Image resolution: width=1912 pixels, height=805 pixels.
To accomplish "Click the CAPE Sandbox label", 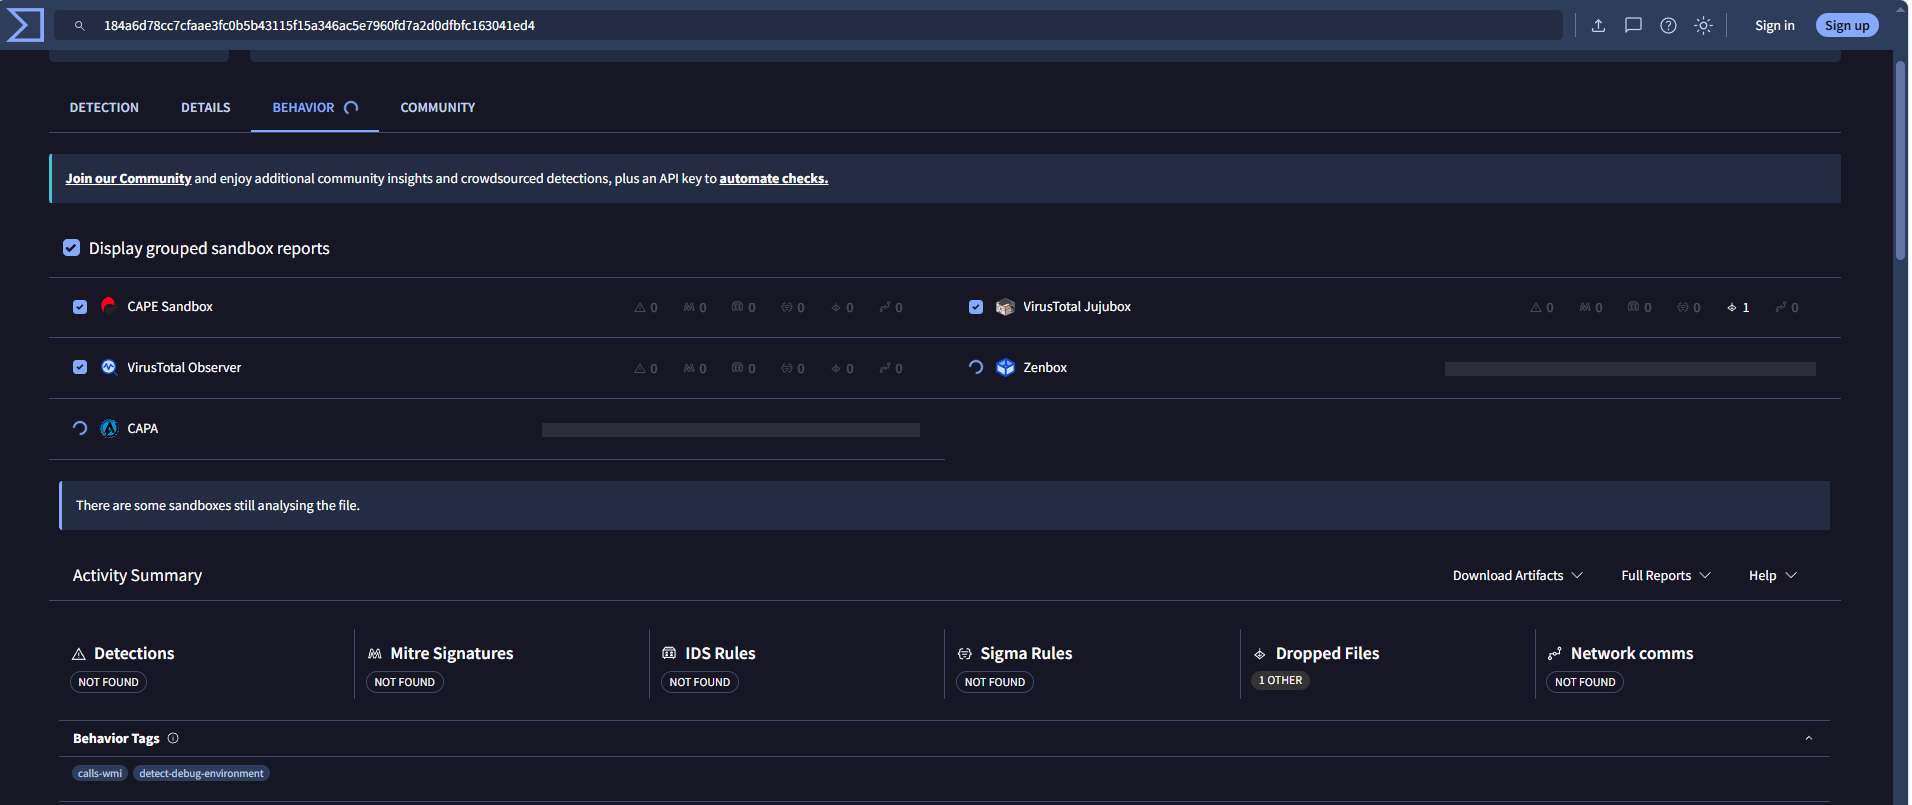I will click(170, 307).
